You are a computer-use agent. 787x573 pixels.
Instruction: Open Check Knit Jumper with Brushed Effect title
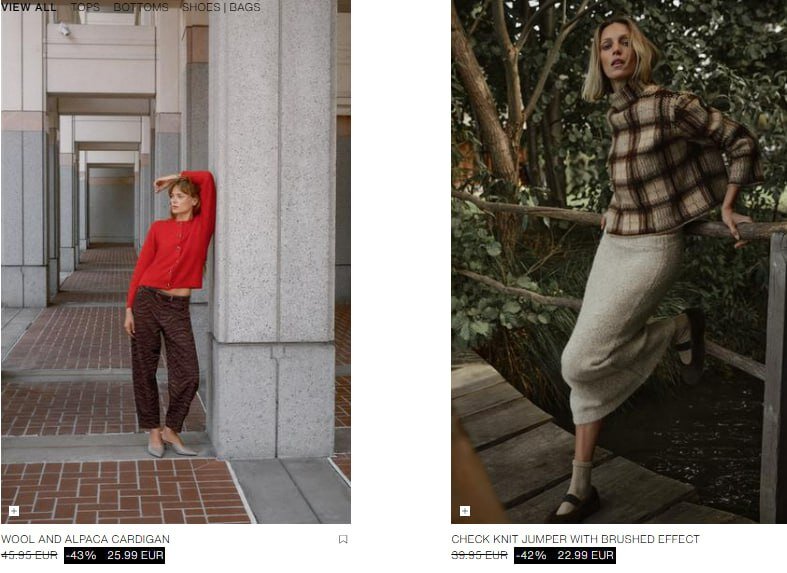point(575,539)
